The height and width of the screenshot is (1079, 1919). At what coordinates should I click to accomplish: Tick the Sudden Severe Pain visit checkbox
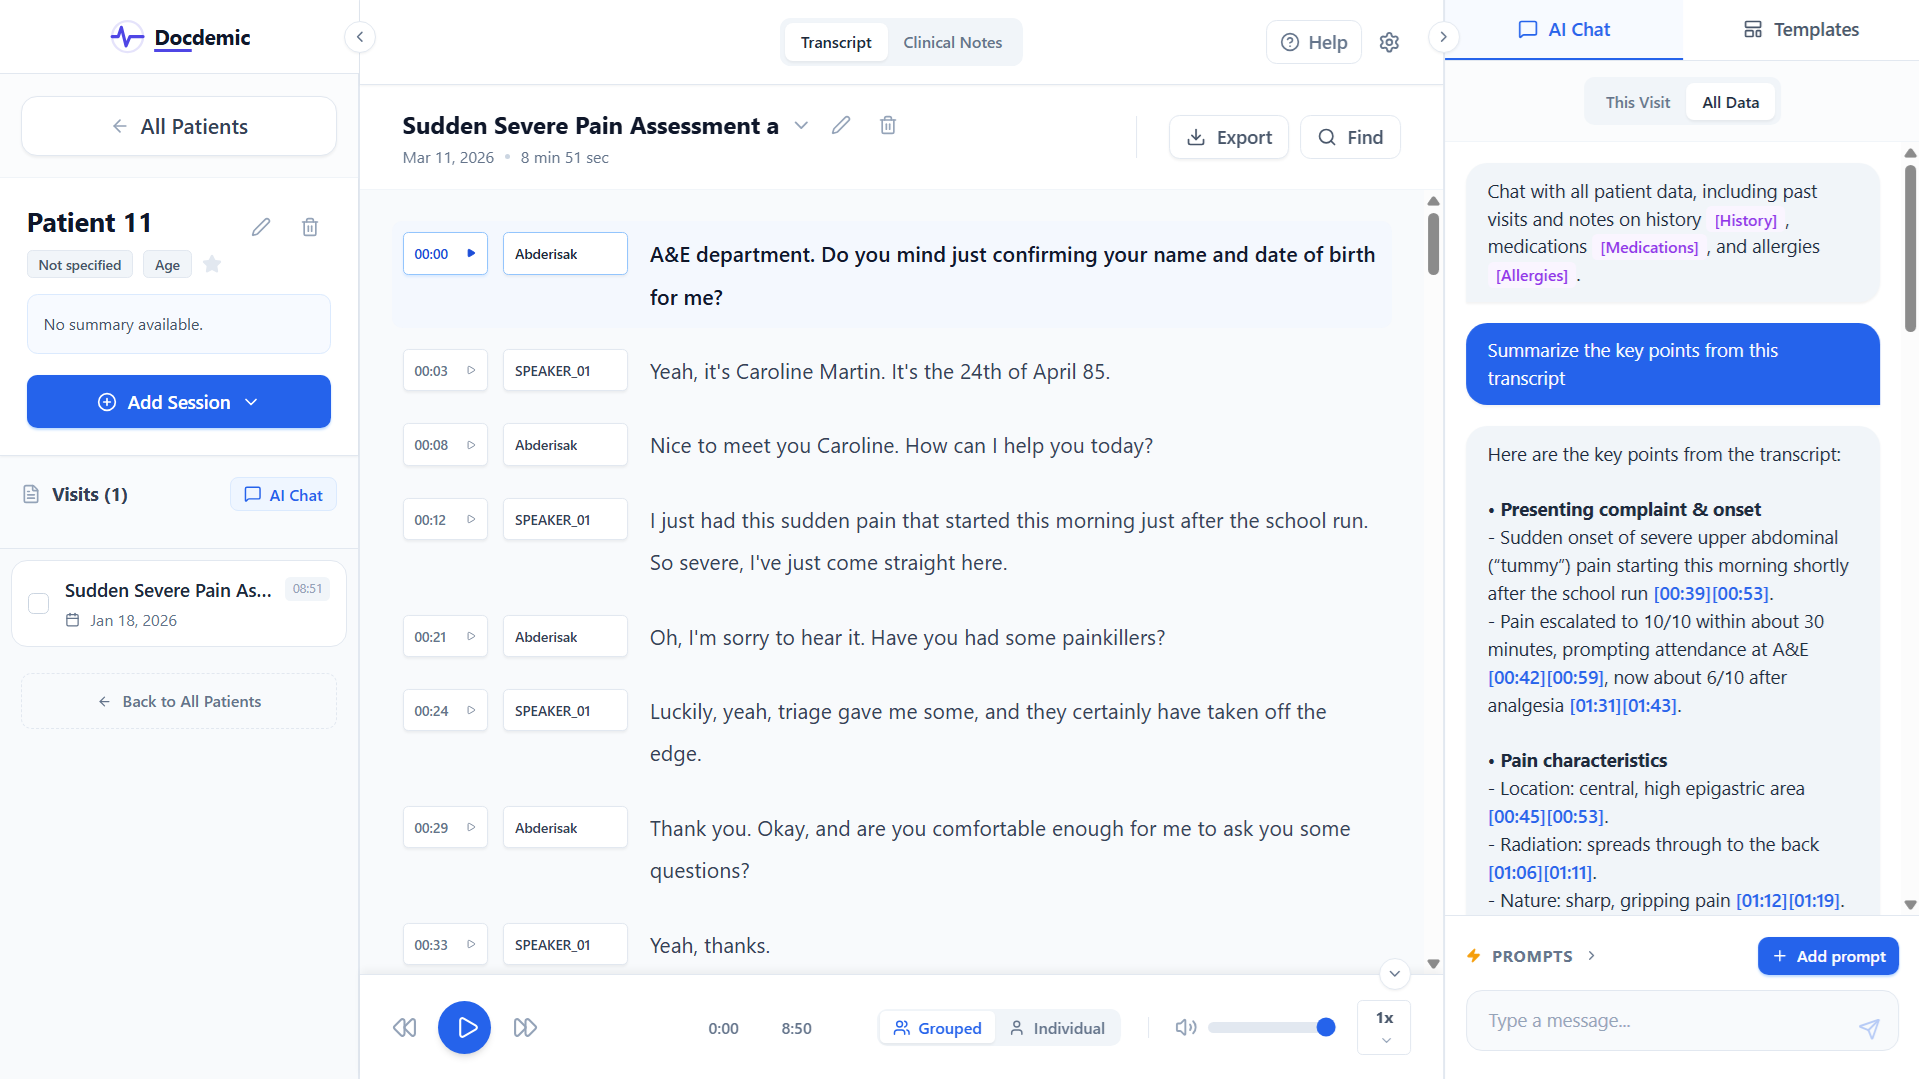point(39,604)
